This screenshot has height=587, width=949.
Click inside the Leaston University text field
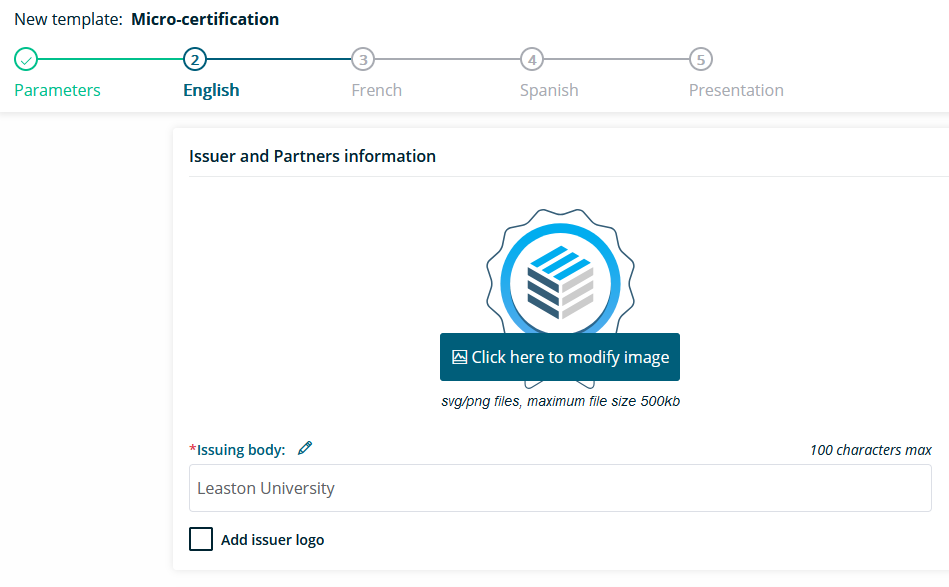tap(560, 488)
